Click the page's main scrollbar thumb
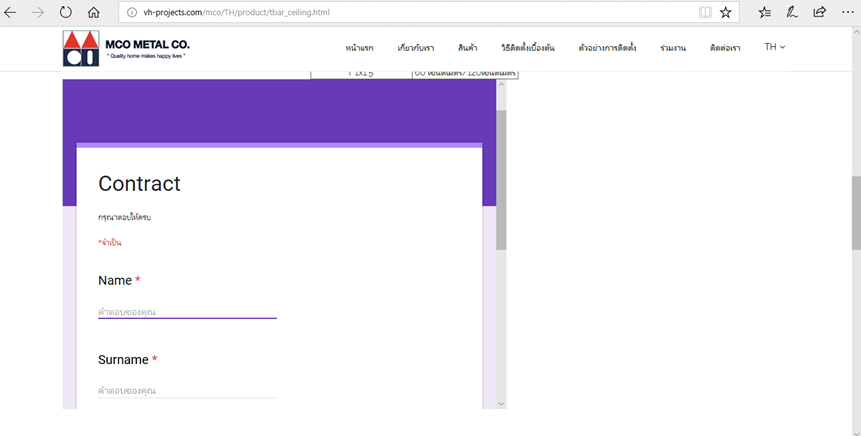The height and width of the screenshot is (436, 861). click(x=856, y=213)
